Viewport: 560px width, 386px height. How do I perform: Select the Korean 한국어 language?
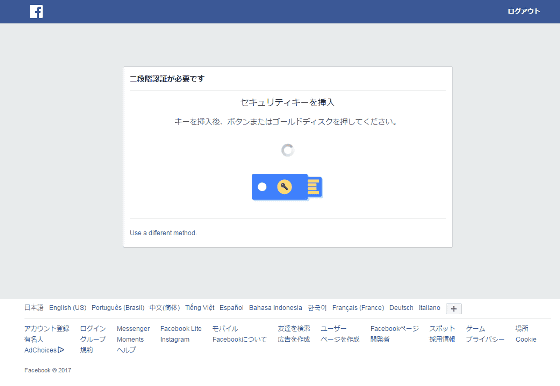point(317,307)
